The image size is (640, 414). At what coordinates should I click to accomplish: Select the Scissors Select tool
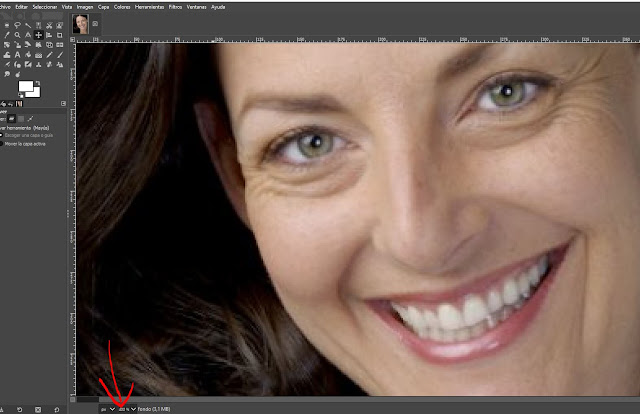point(49,25)
